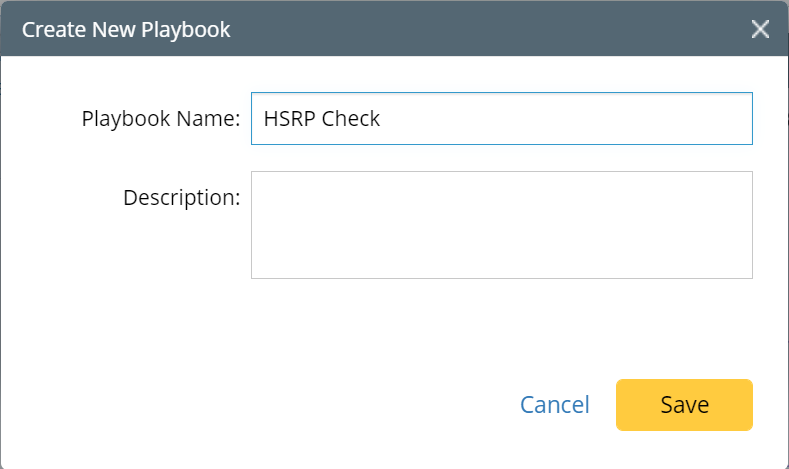Abort the dialog using Cancel
This screenshot has width=789, height=469.
555,405
